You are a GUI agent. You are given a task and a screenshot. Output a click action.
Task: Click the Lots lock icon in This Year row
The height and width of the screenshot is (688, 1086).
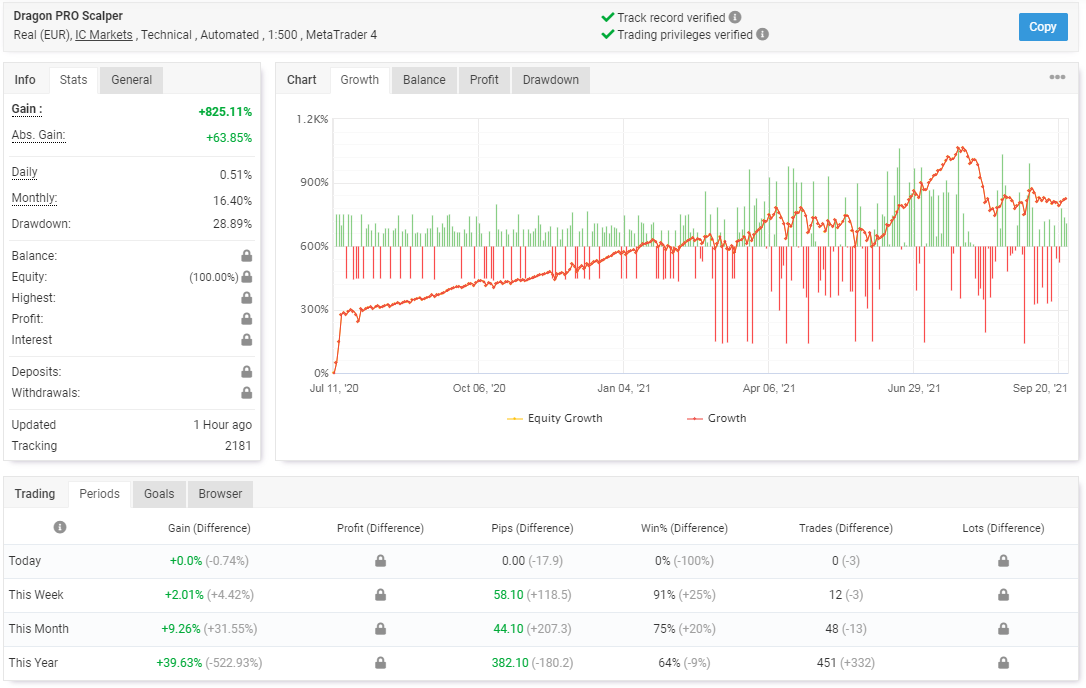[x=1003, y=663]
